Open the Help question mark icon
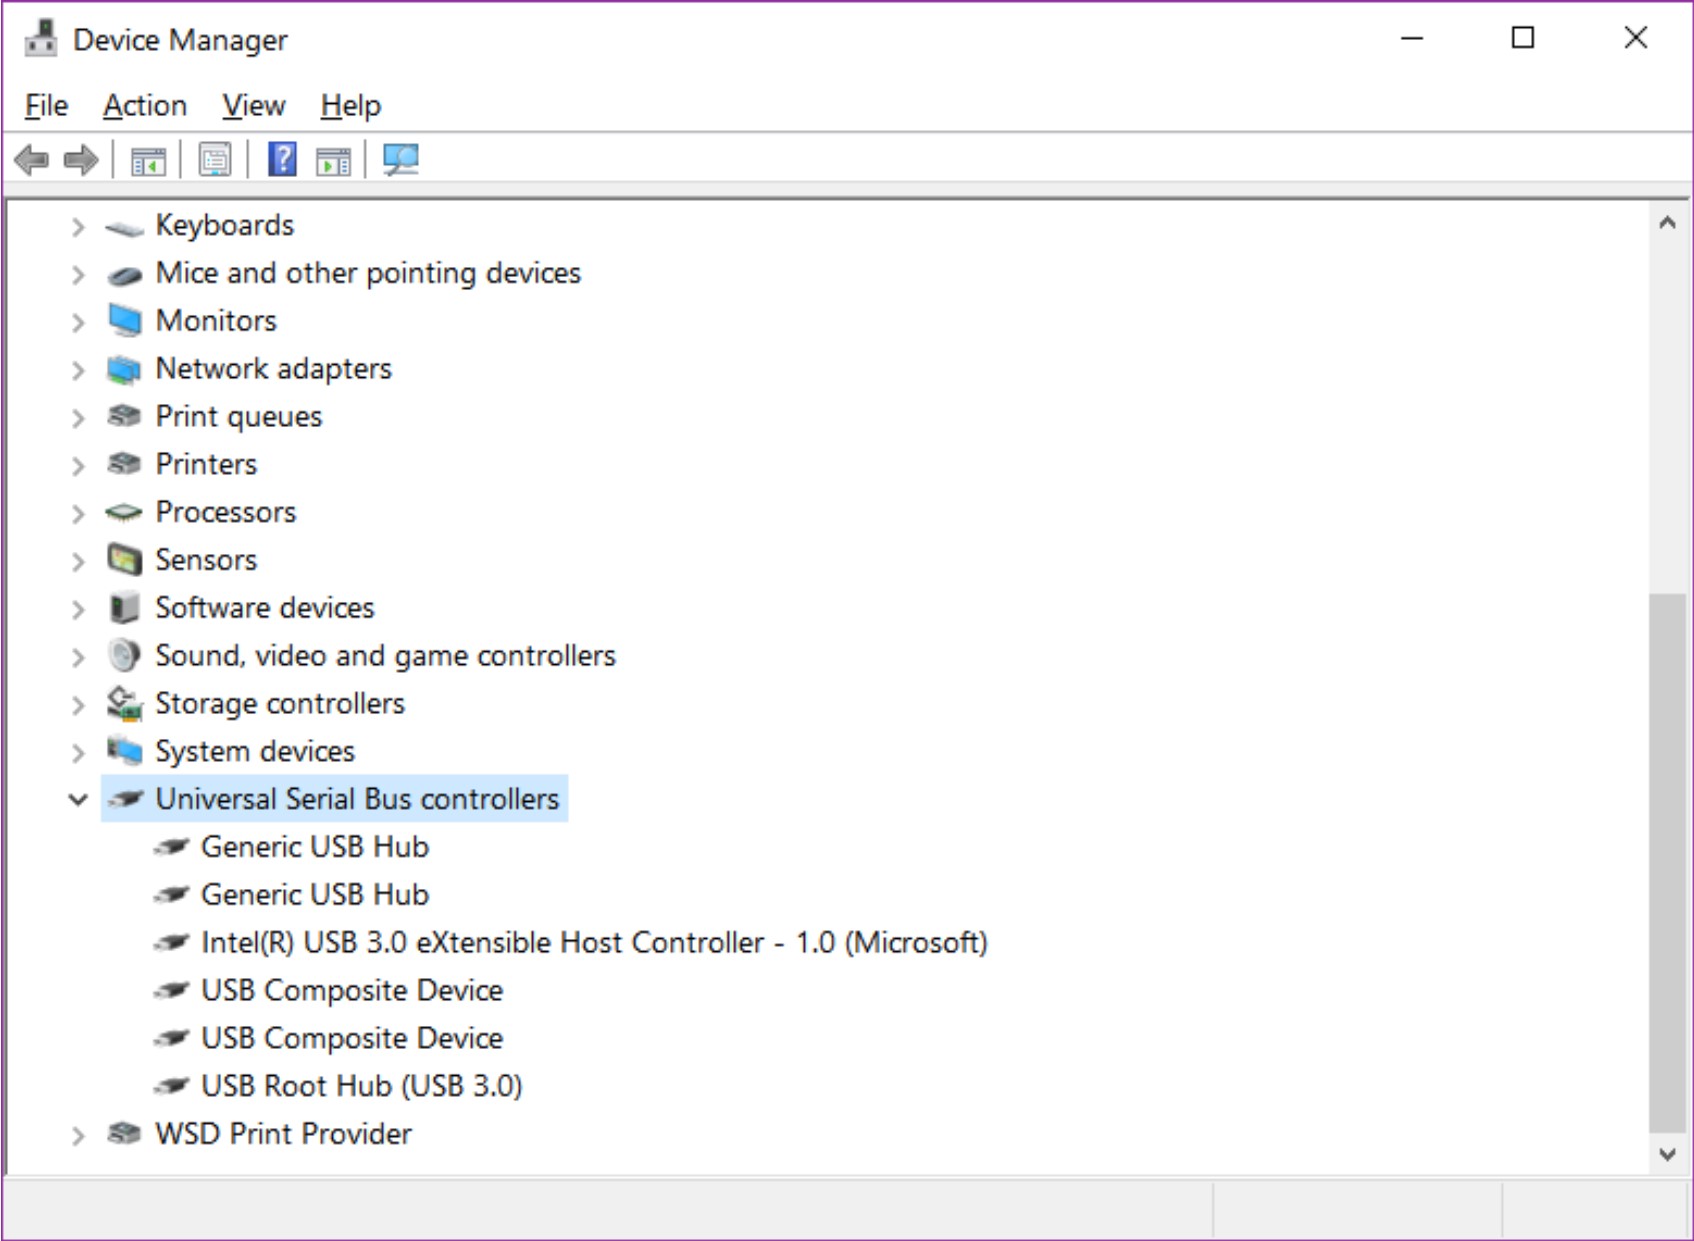 [282, 160]
